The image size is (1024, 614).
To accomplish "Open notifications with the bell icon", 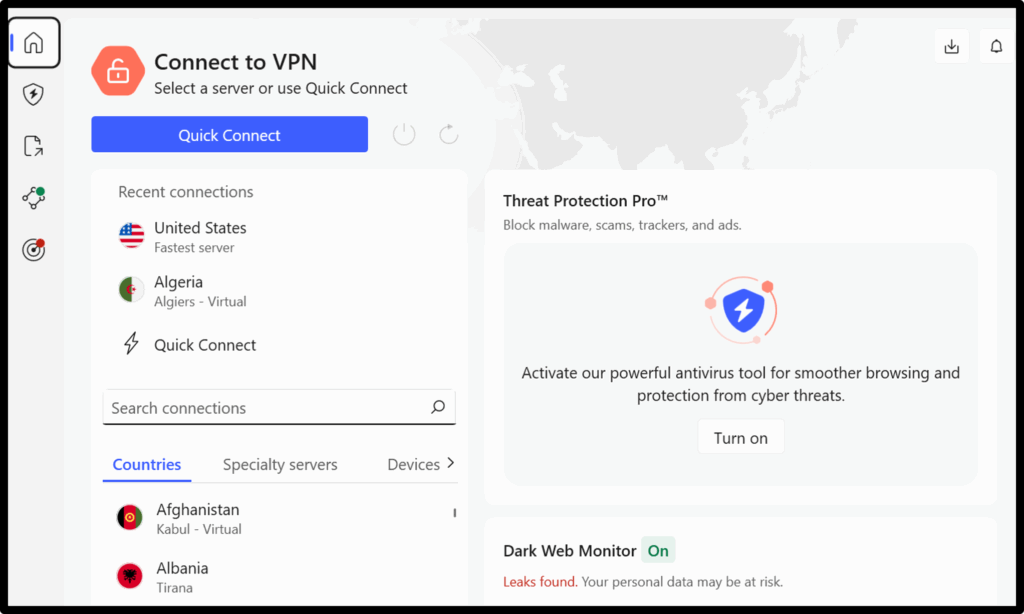I will pos(996,45).
